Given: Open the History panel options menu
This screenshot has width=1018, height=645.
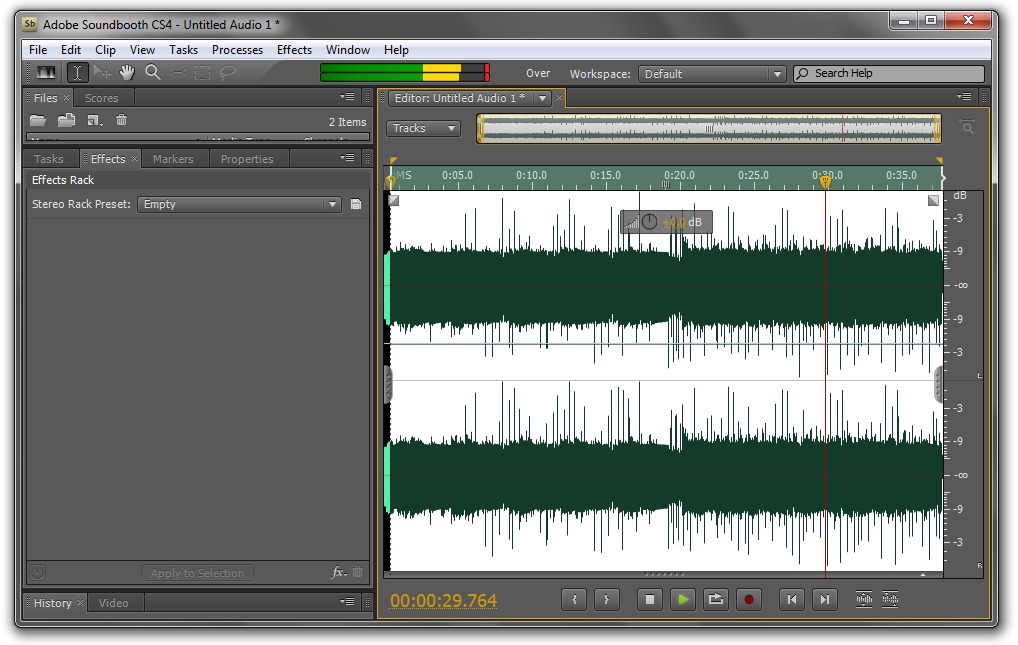Looking at the screenshot, I should pos(347,601).
